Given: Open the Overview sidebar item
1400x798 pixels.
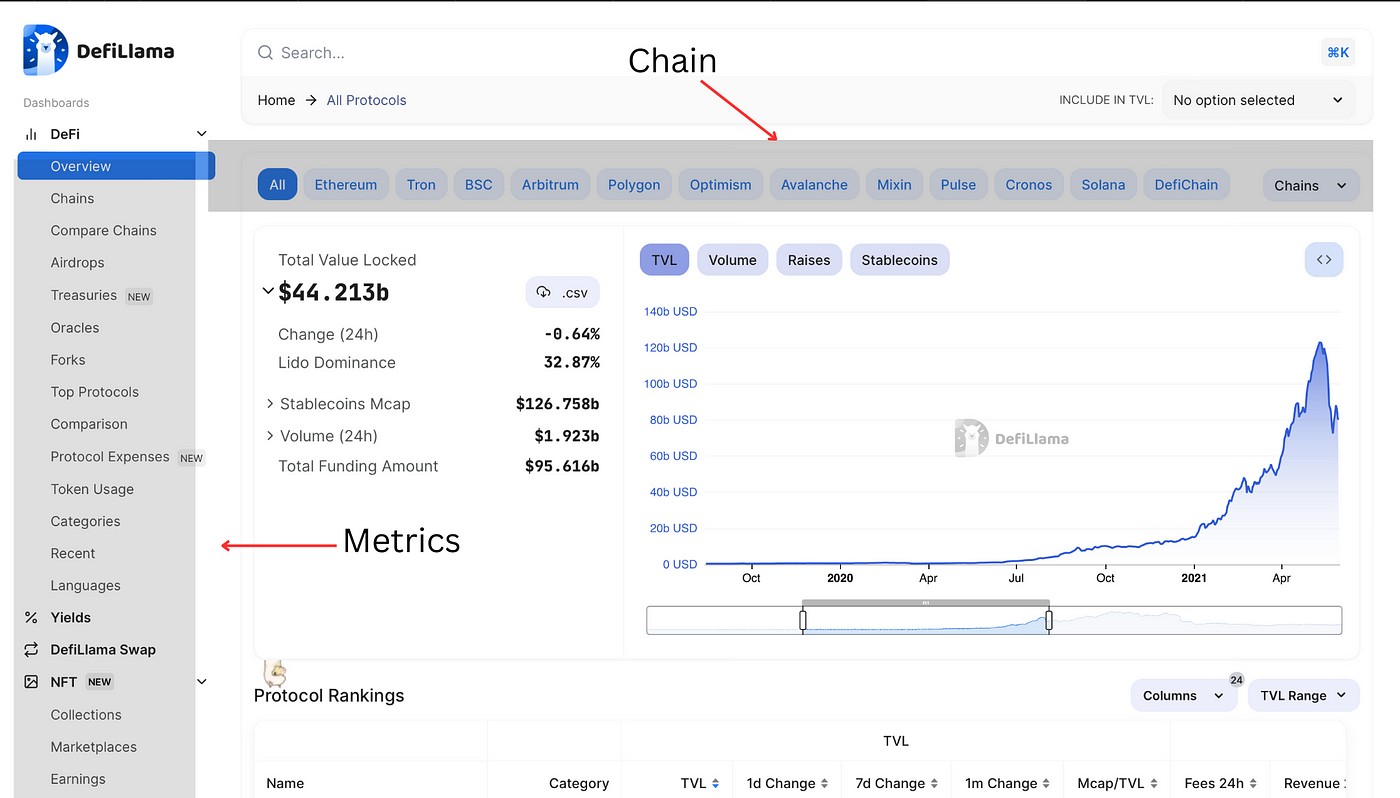Looking at the screenshot, I should coord(116,166).
